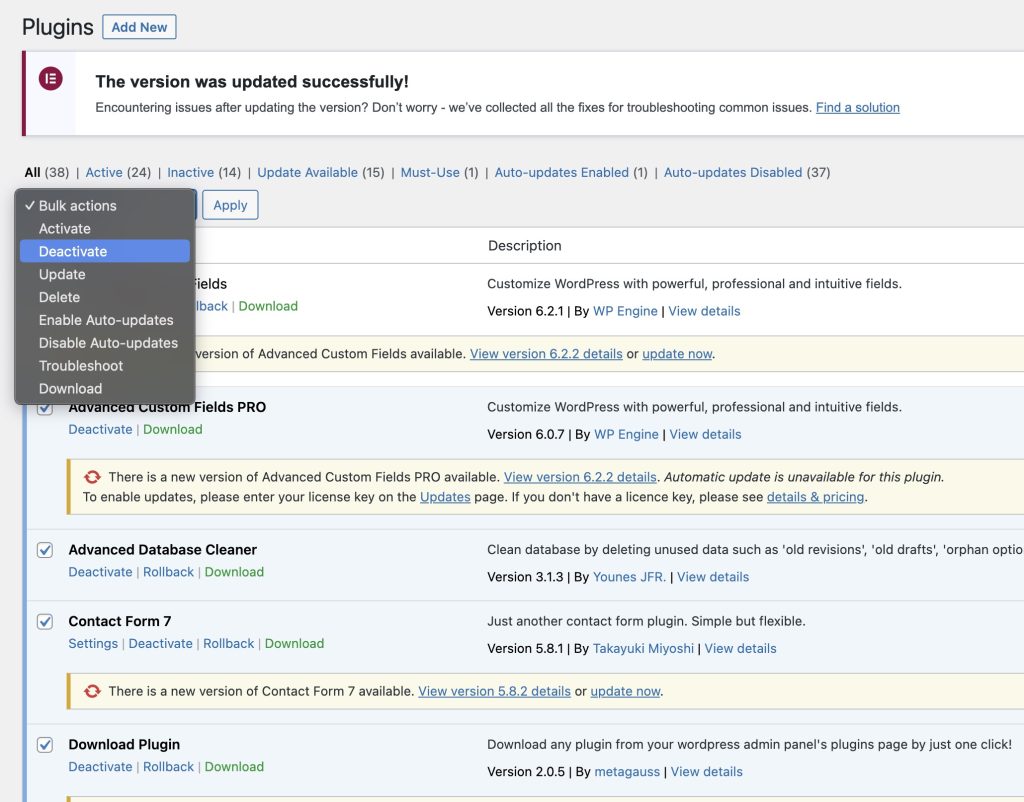Pick Troubleshoot option in bulk actions menu
The height and width of the screenshot is (802, 1024).
tap(81, 366)
